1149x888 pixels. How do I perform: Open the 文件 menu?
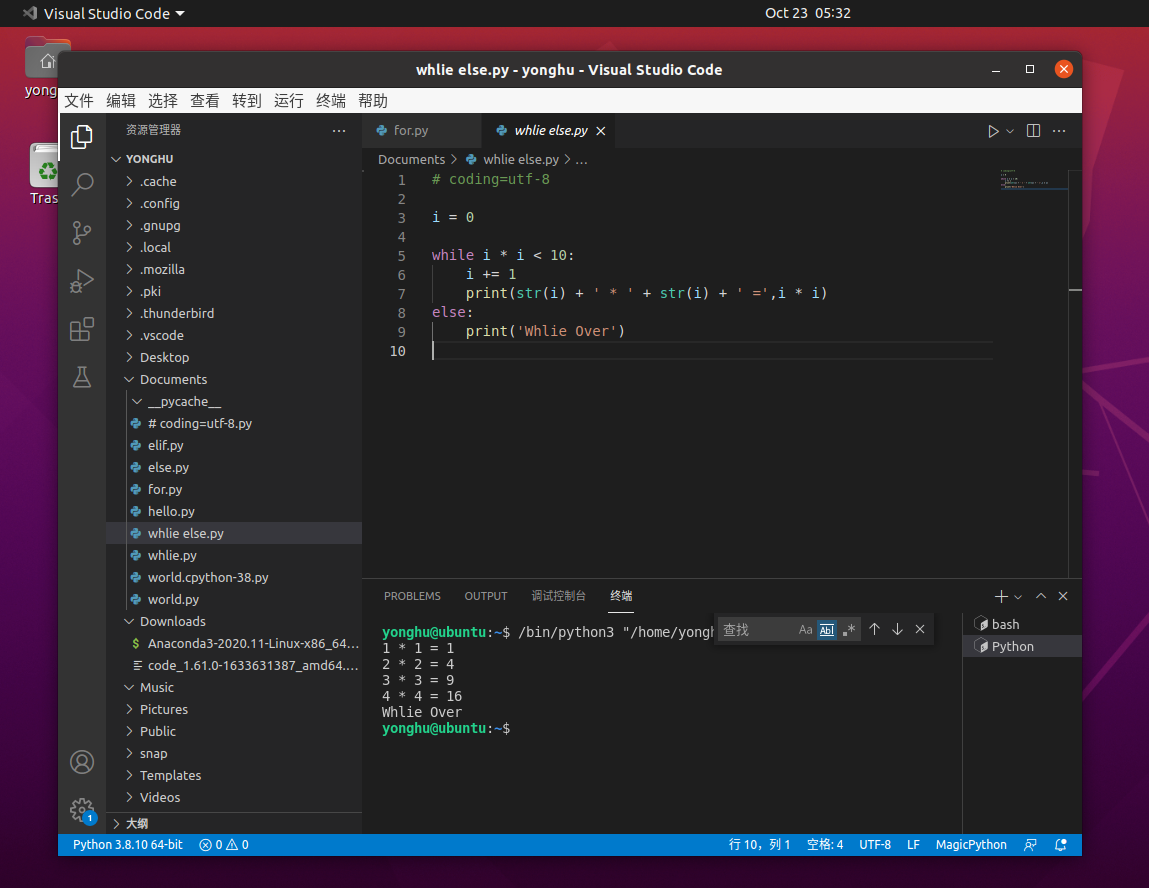tap(79, 100)
